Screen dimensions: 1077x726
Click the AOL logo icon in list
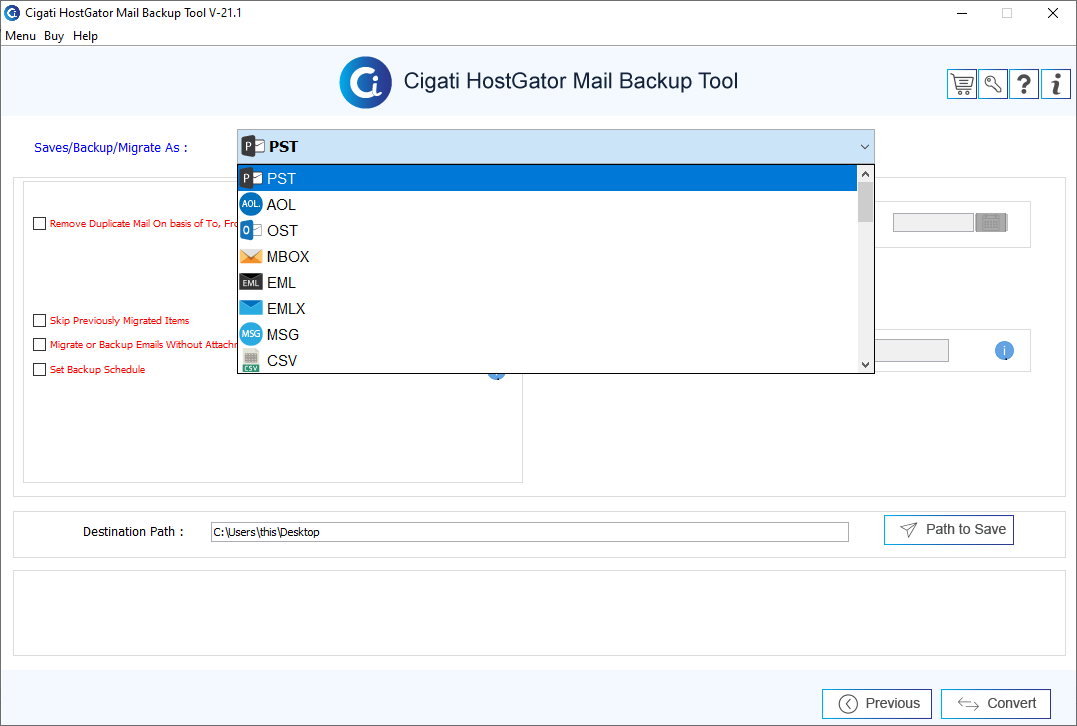tap(251, 204)
